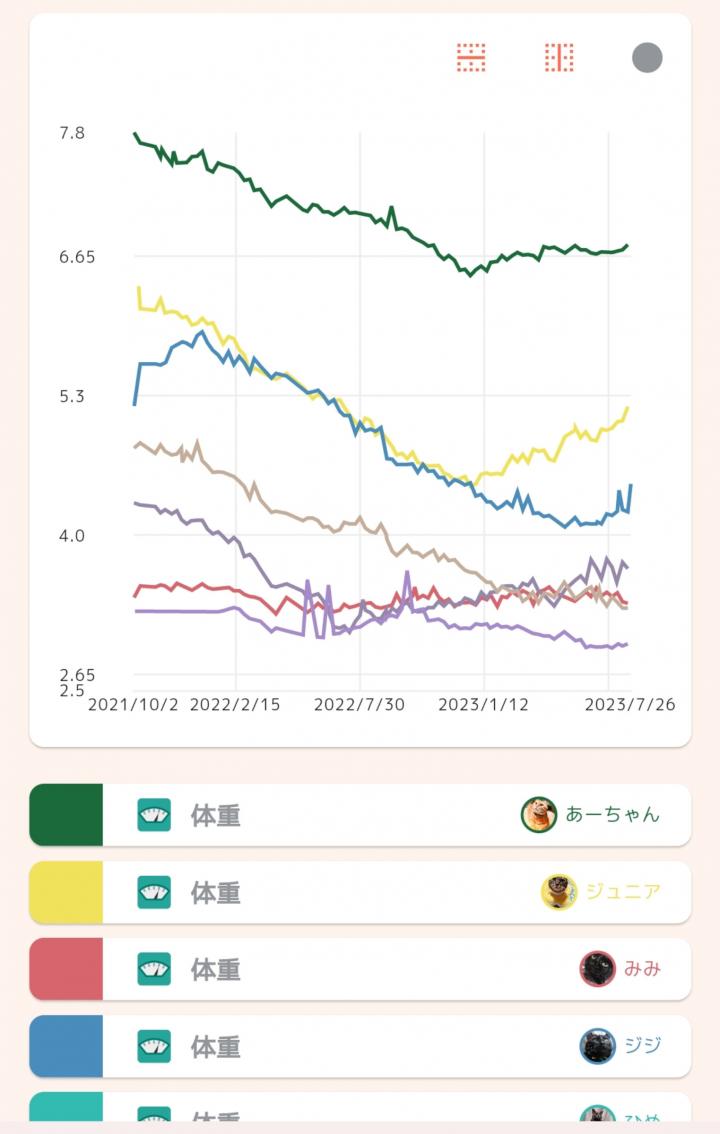The width and height of the screenshot is (720, 1134).
Task: Open the ジュニア name label
Action: pyautogui.click(x=623, y=892)
